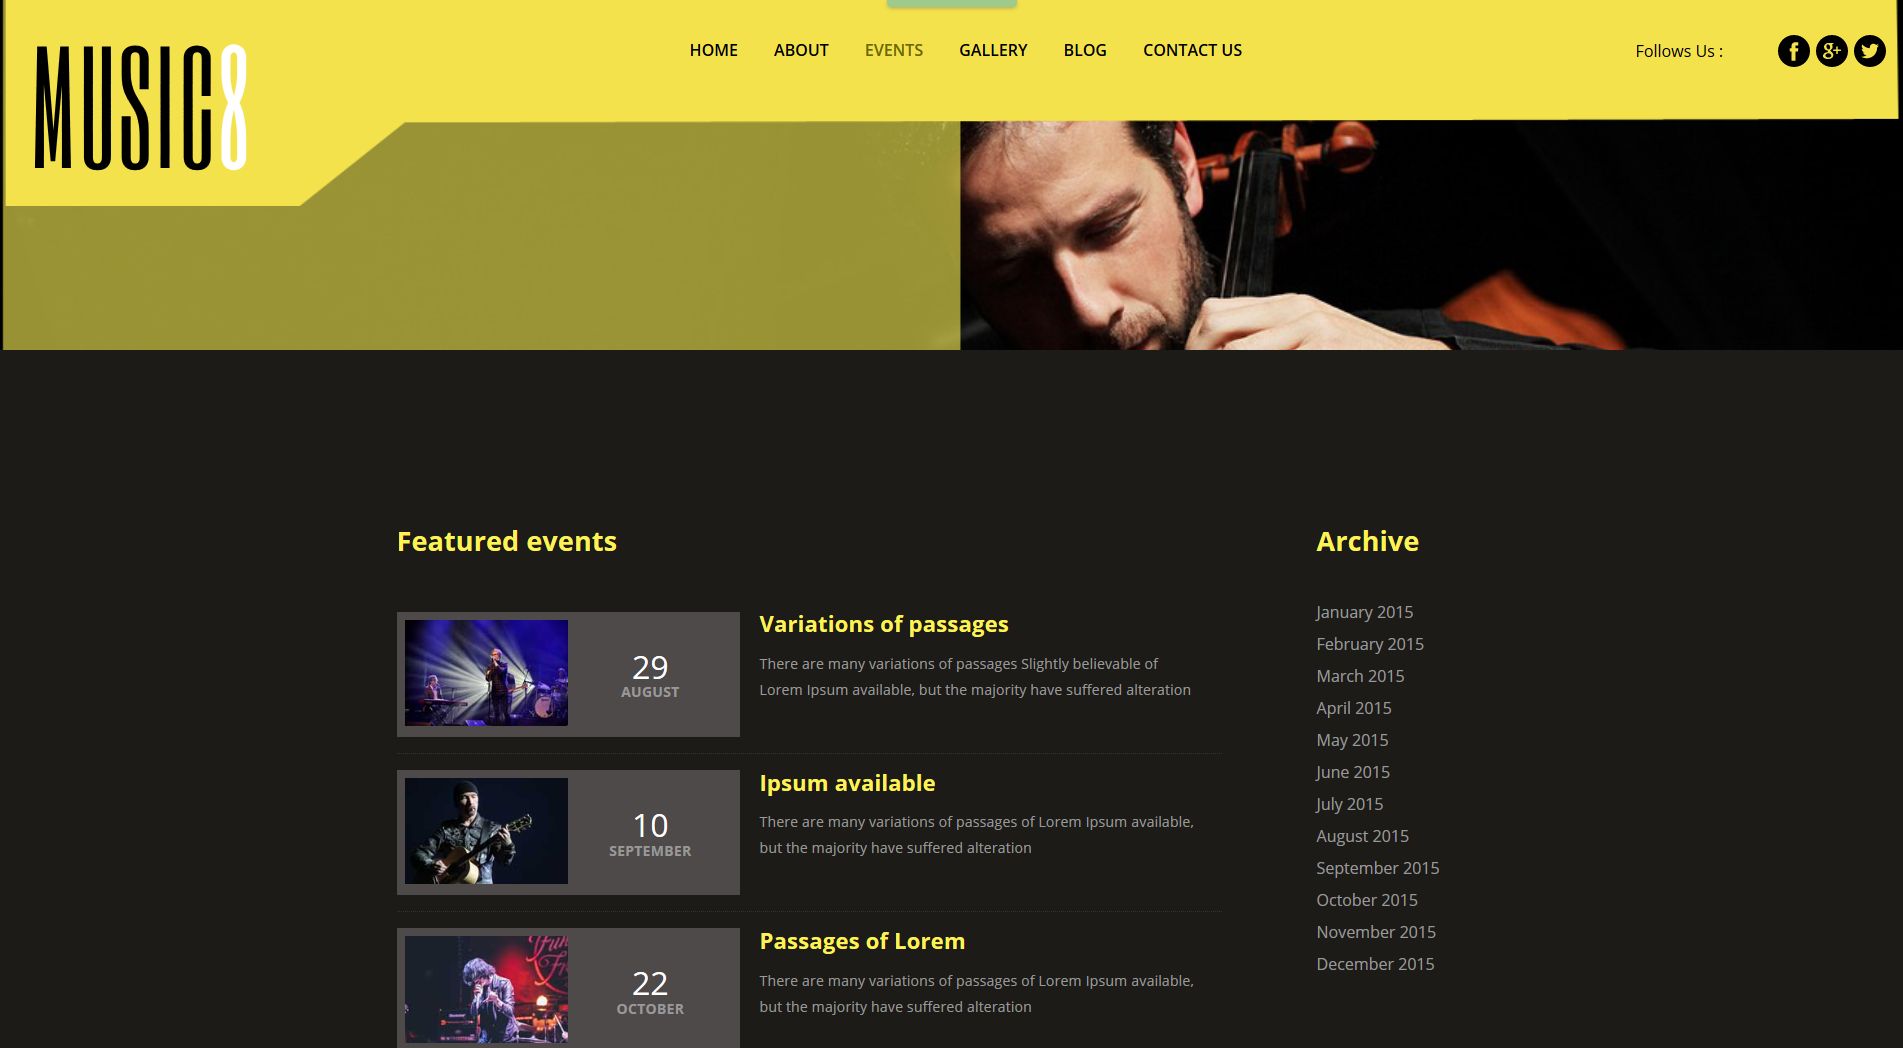This screenshot has width=1903, height=1048.
Task: Open the Ipsum available event title
Action: click(x=847, y=783)
